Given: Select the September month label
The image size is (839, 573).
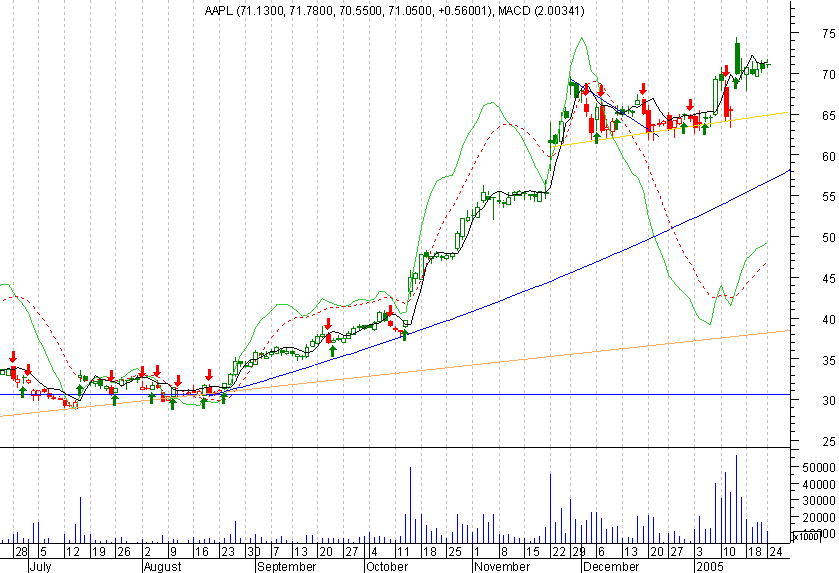Looking at the screenshot, I should click(287, 567).
